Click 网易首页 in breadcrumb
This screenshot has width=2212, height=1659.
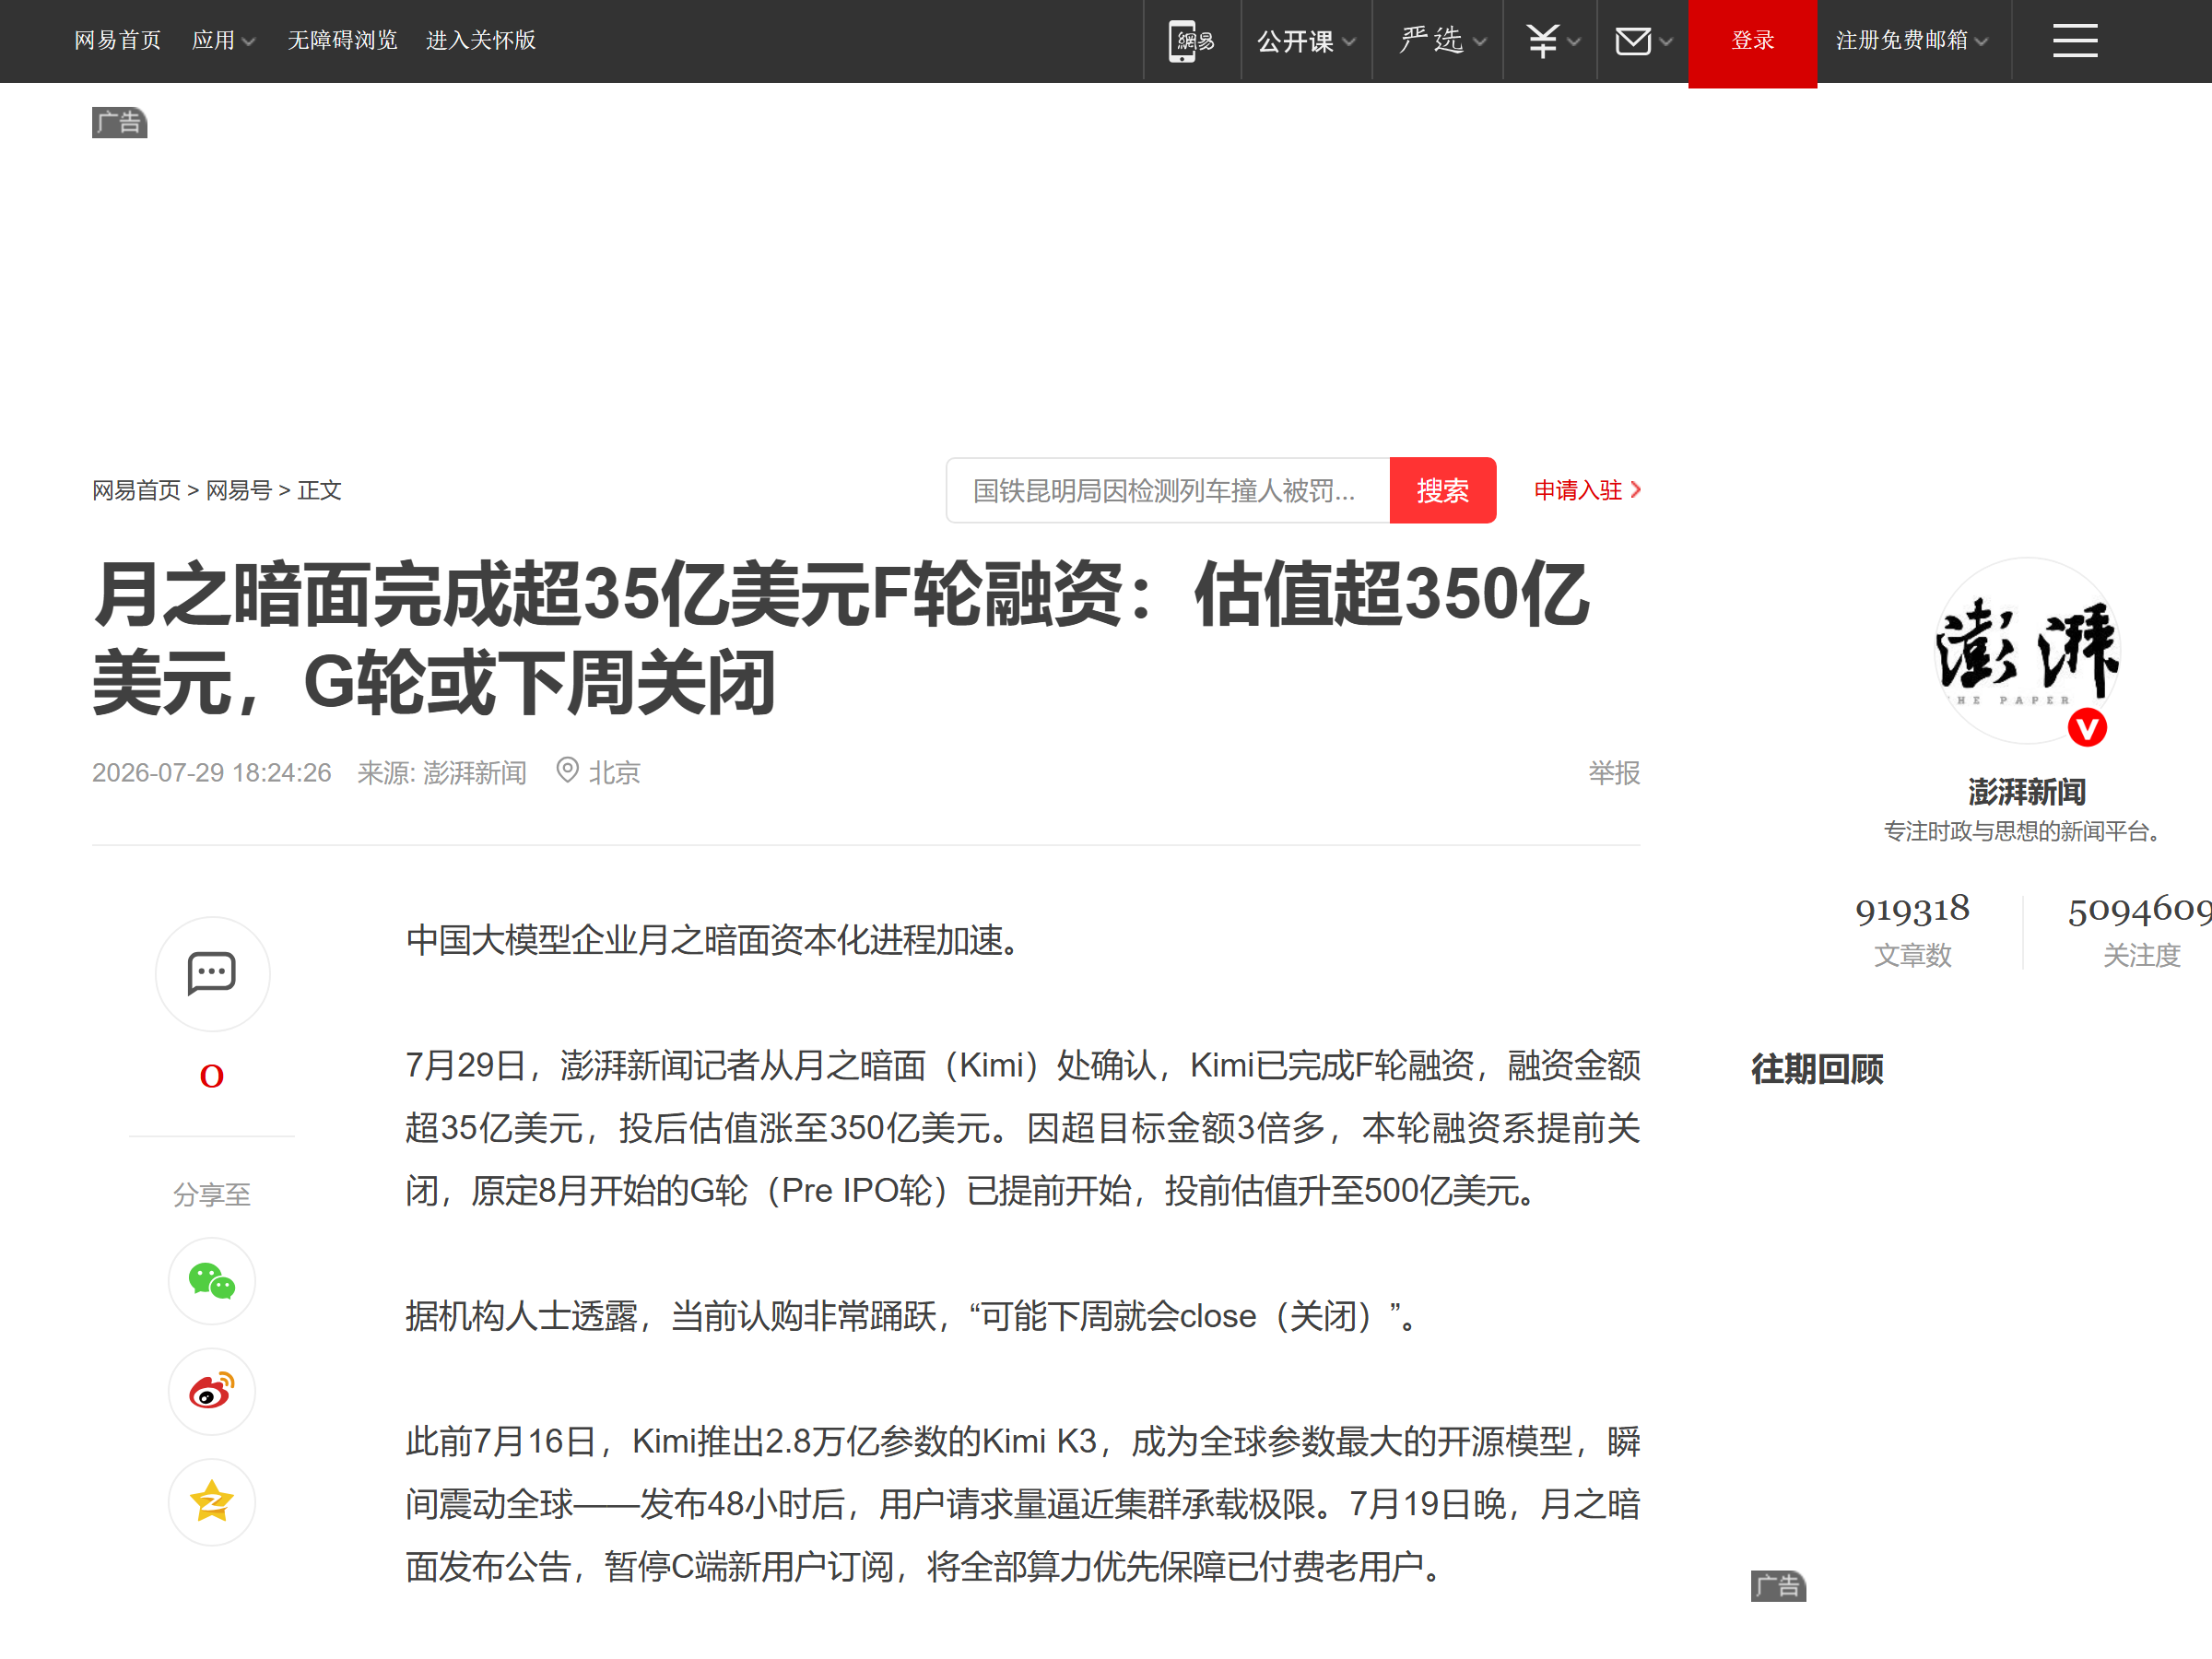136,490
